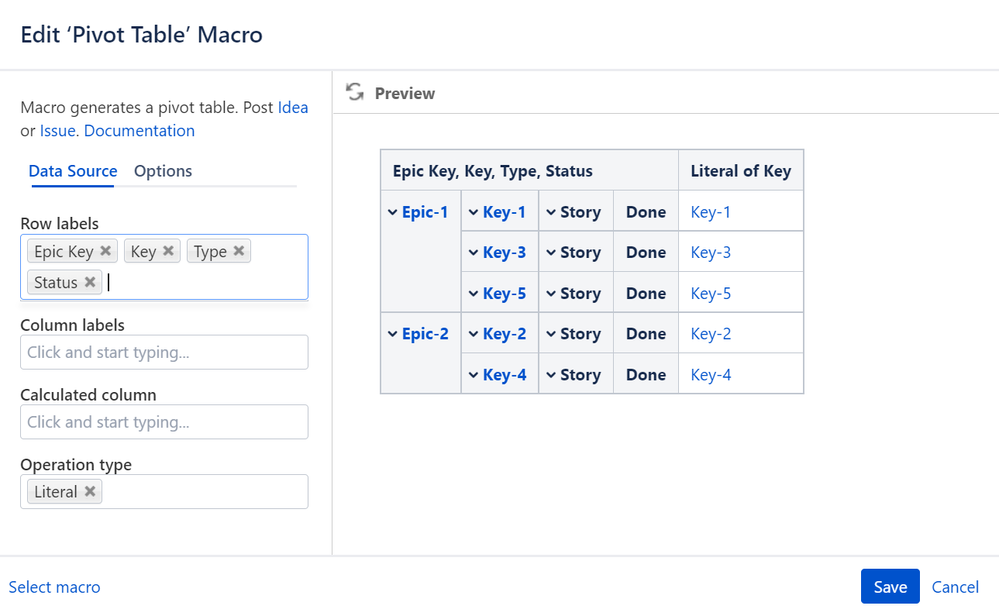The height and width of the screenshot is (612, 999).
Task: Remove the Epic Key row label tag
Action: (x=106, y=251)
